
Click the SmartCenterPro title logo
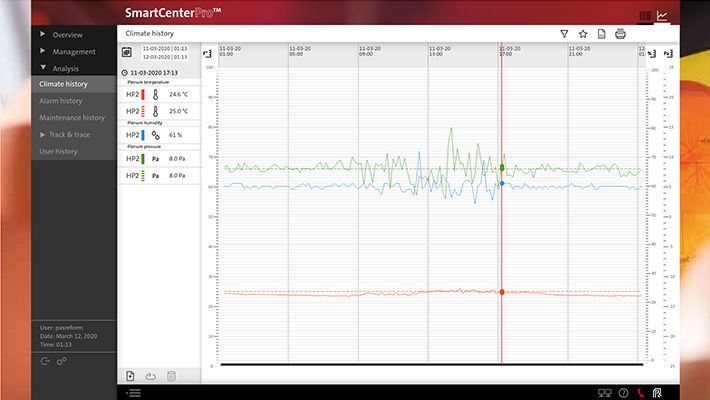tap(173, 13)
